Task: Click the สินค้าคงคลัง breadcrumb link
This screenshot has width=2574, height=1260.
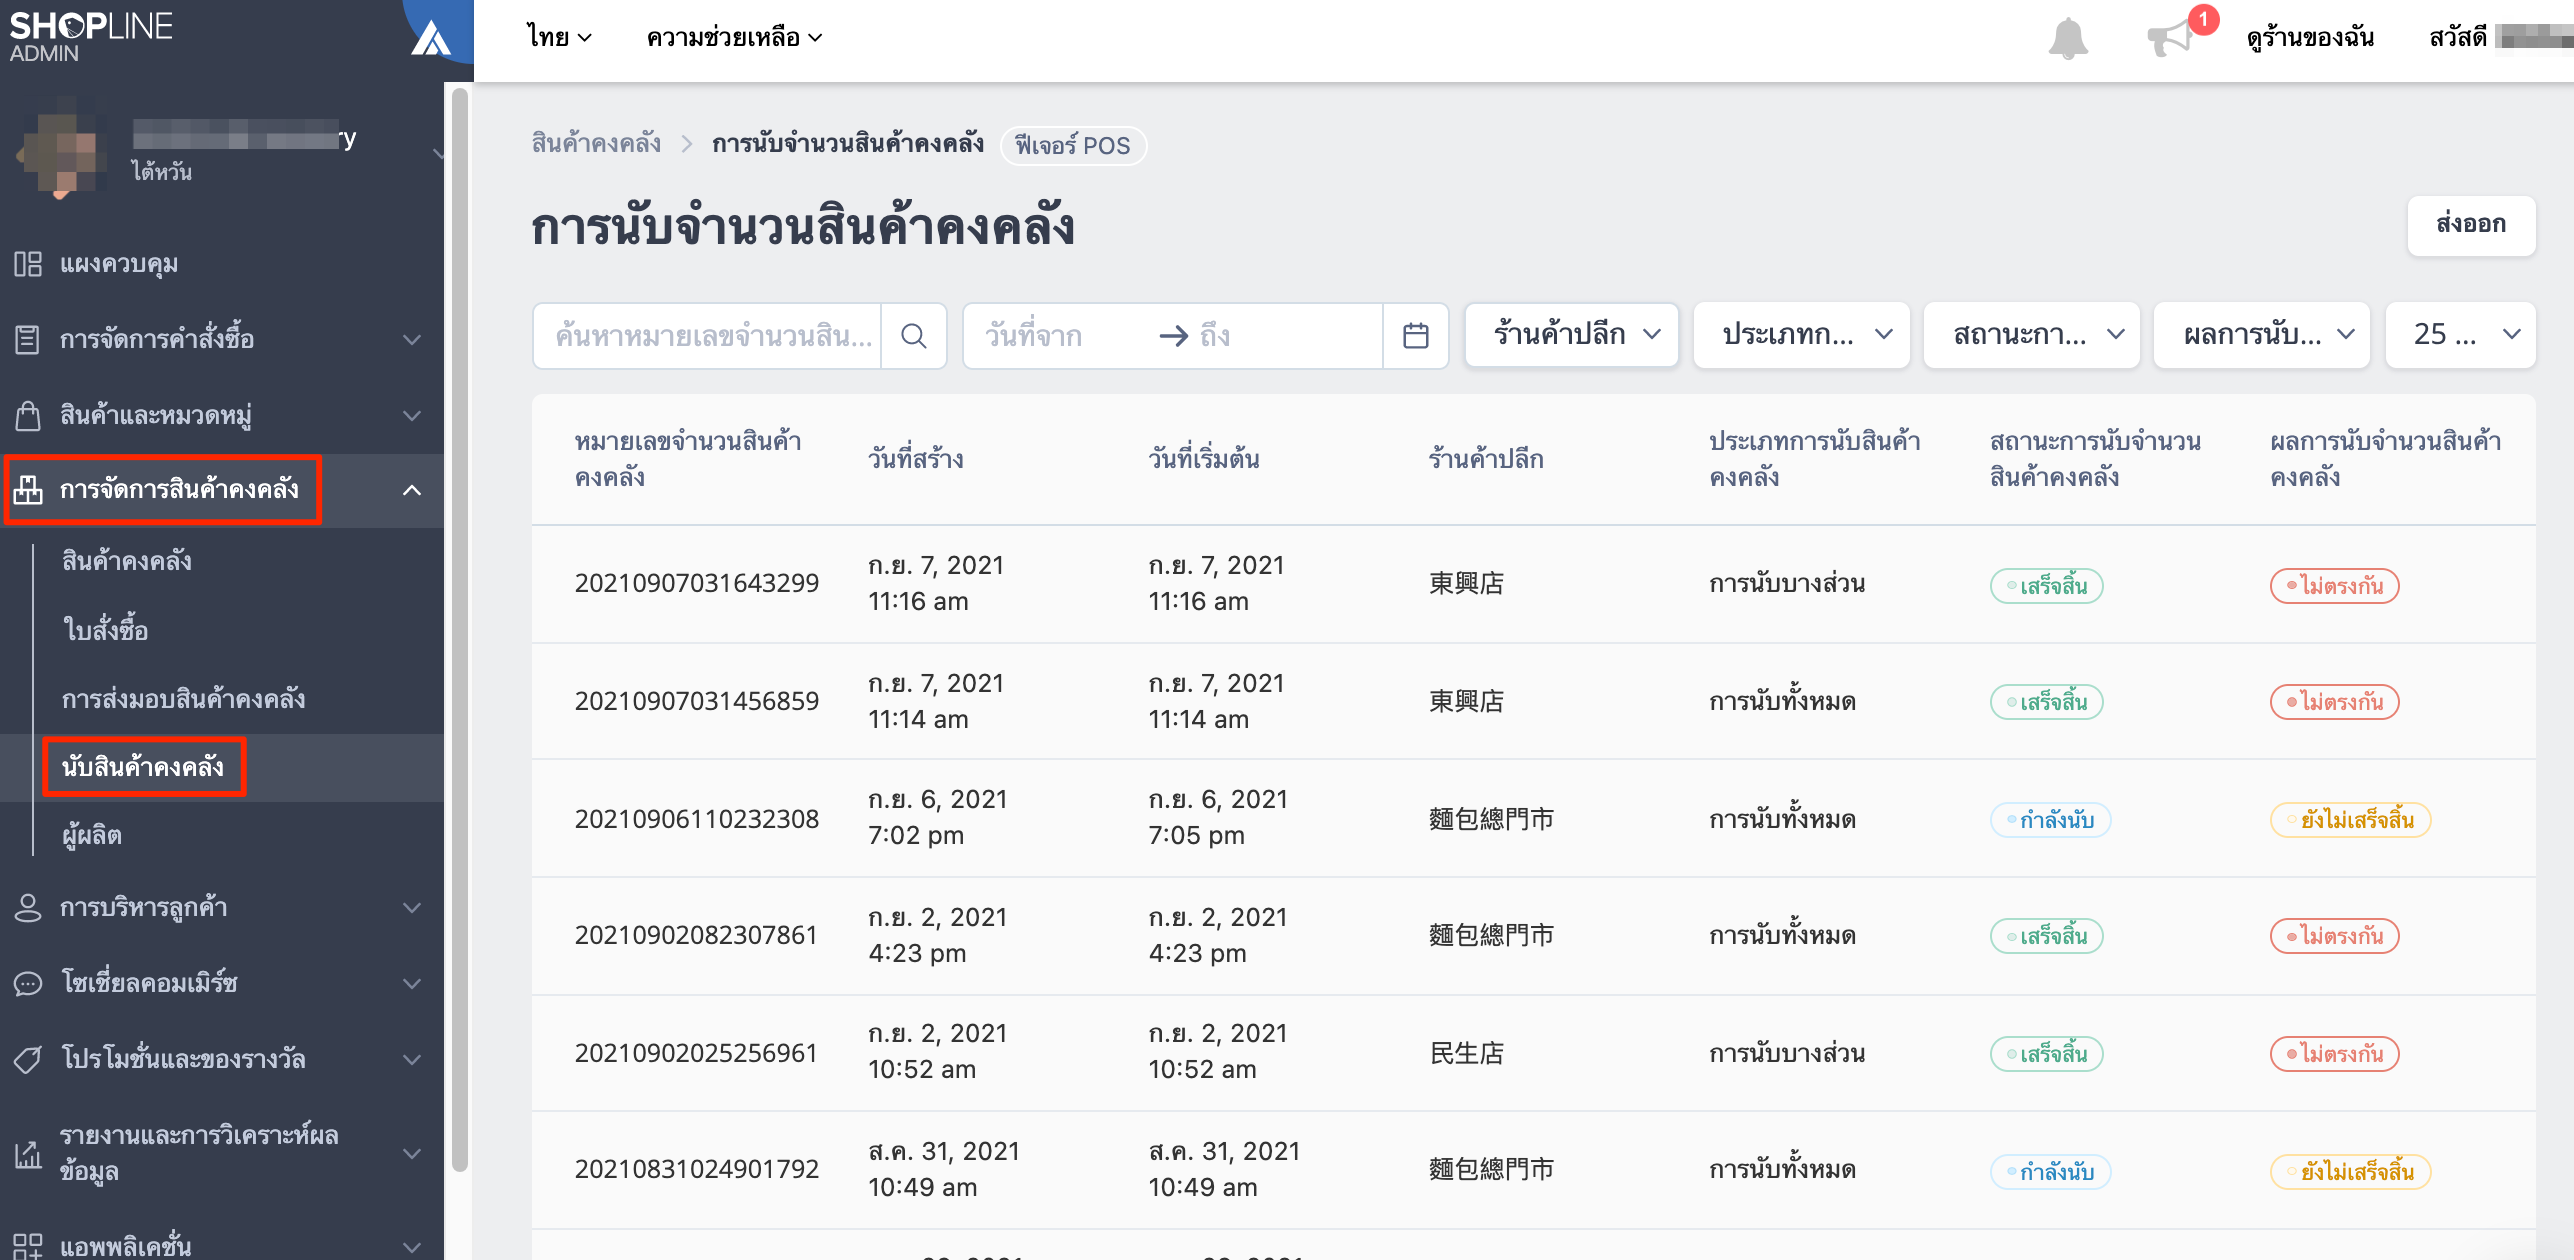Action: pos(596,144)
